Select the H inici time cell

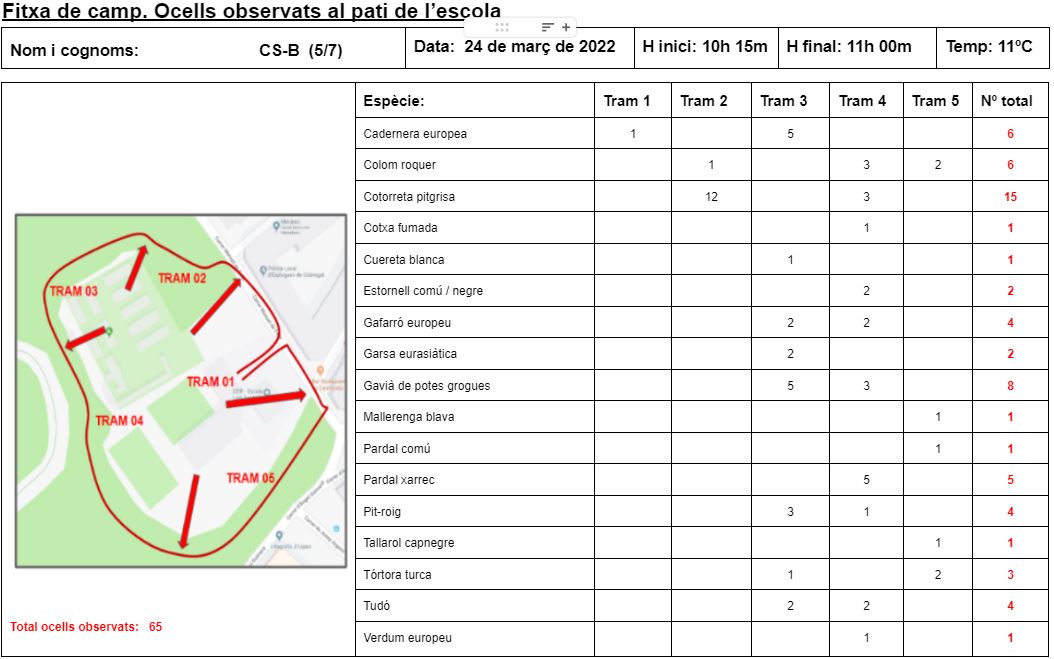[x=705, y=47]
